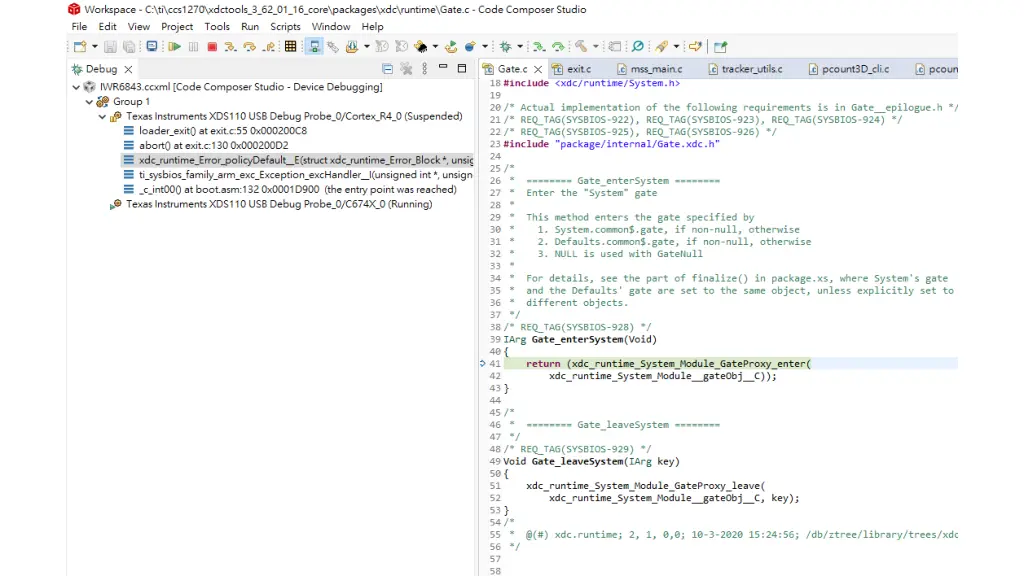Collapse the IWR6843.ccxml tree node
This screenshot has height=576, width=1024.
pyautogui.click(x=76, y=87)
